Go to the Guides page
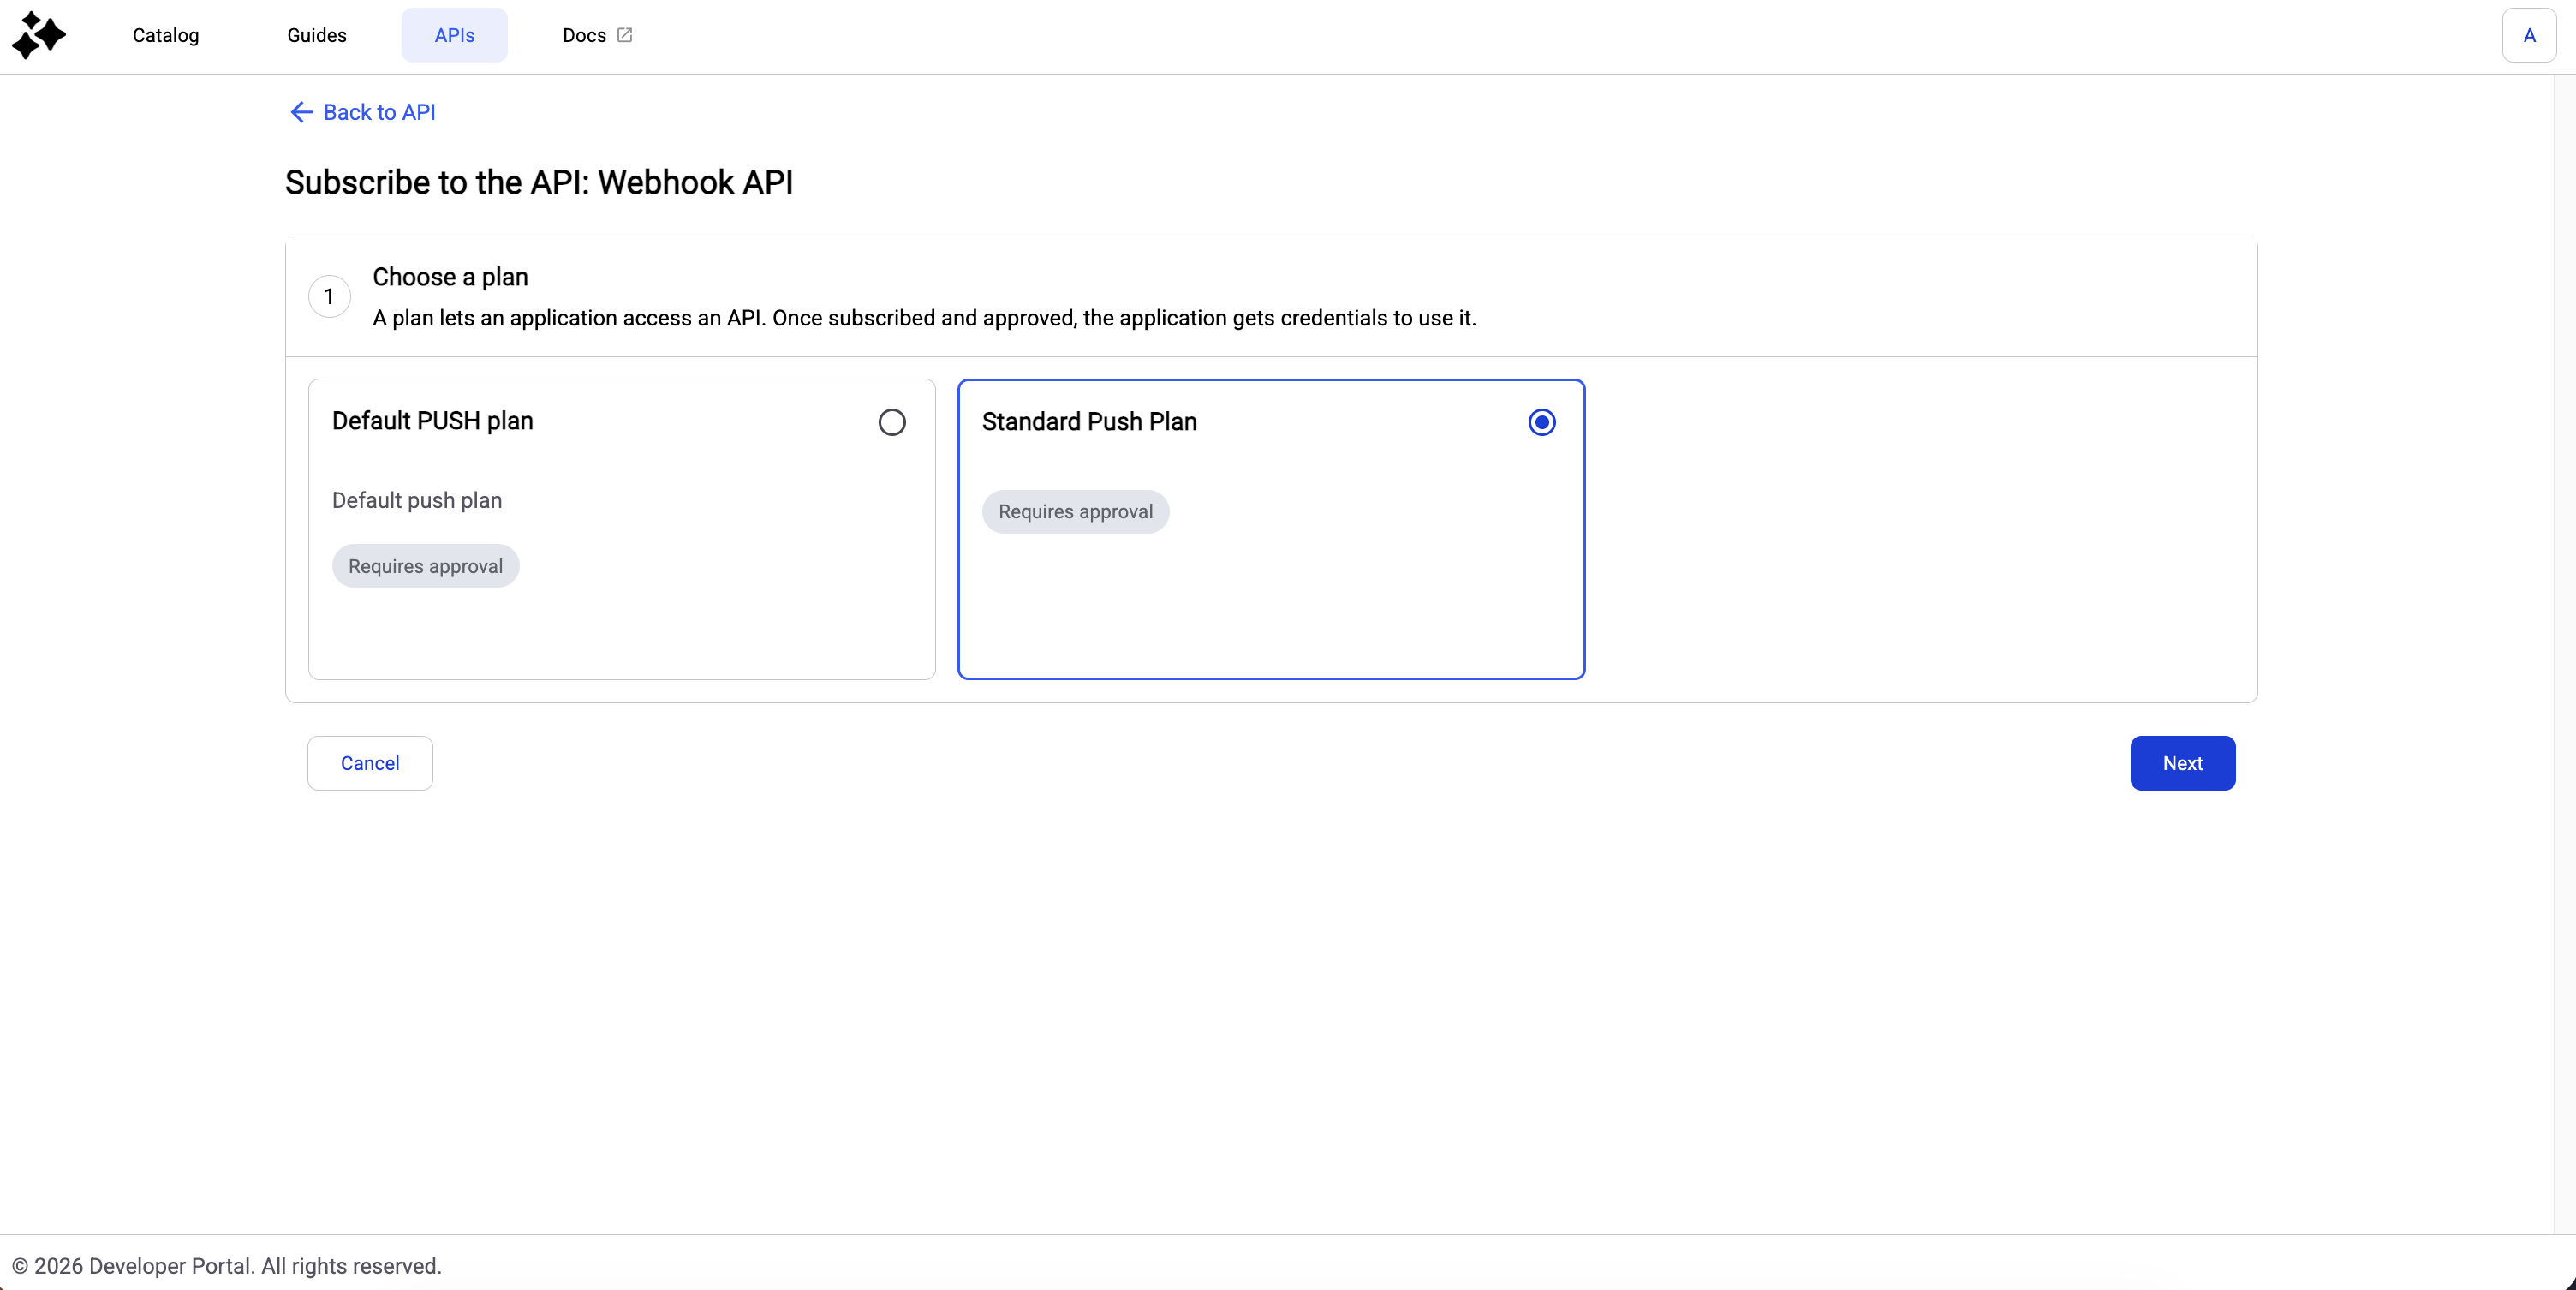The width and height of the screenshot is (2576, 1290). point(317,36)
